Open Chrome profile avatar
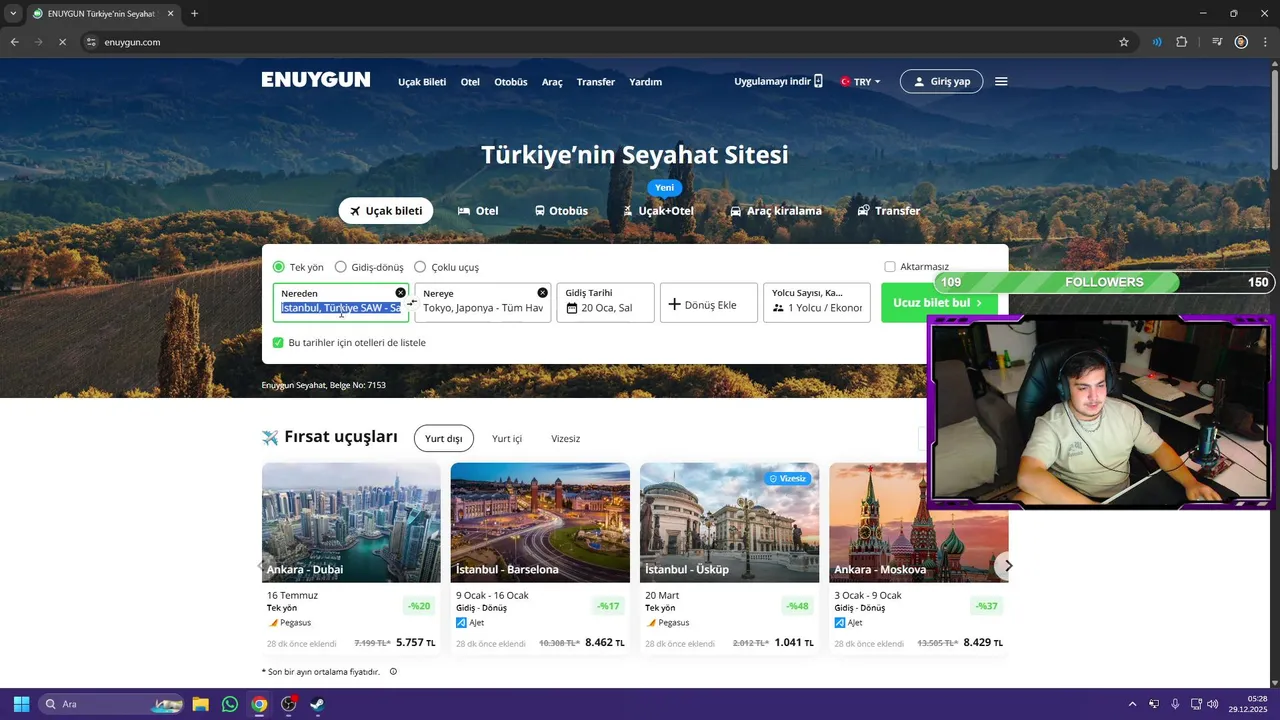1280x720 pixels. pos(1241,42)
